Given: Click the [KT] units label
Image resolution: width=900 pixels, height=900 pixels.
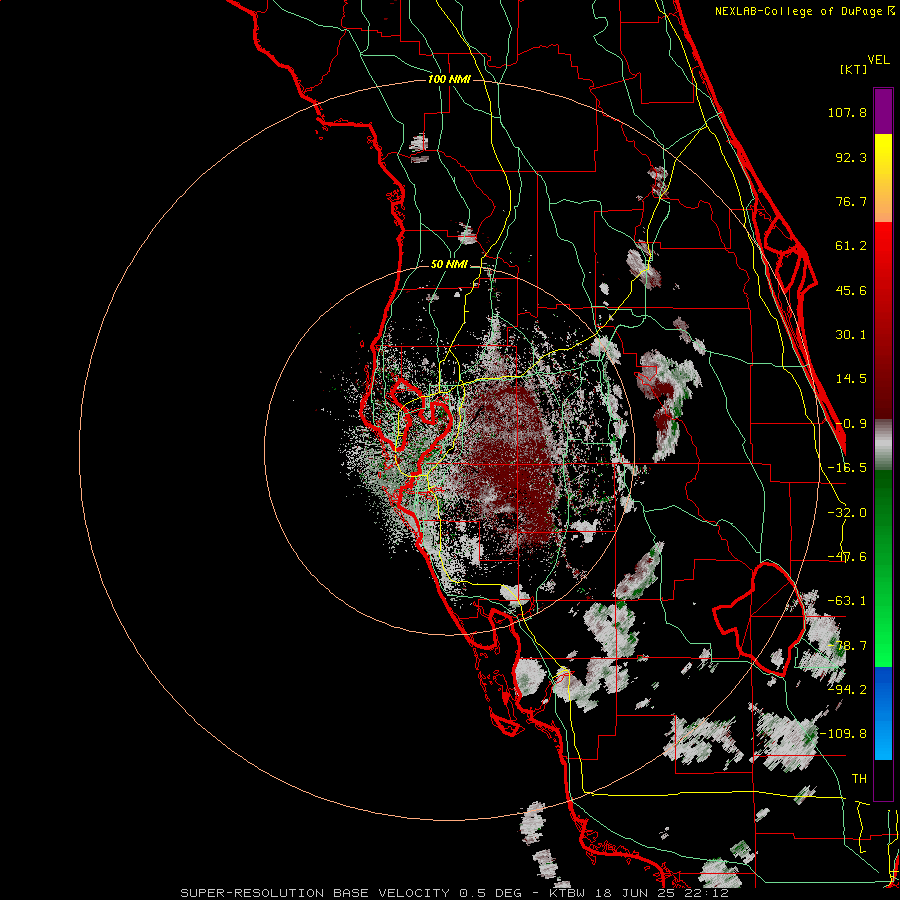Looking at the screenshot, I should point(854,69).
